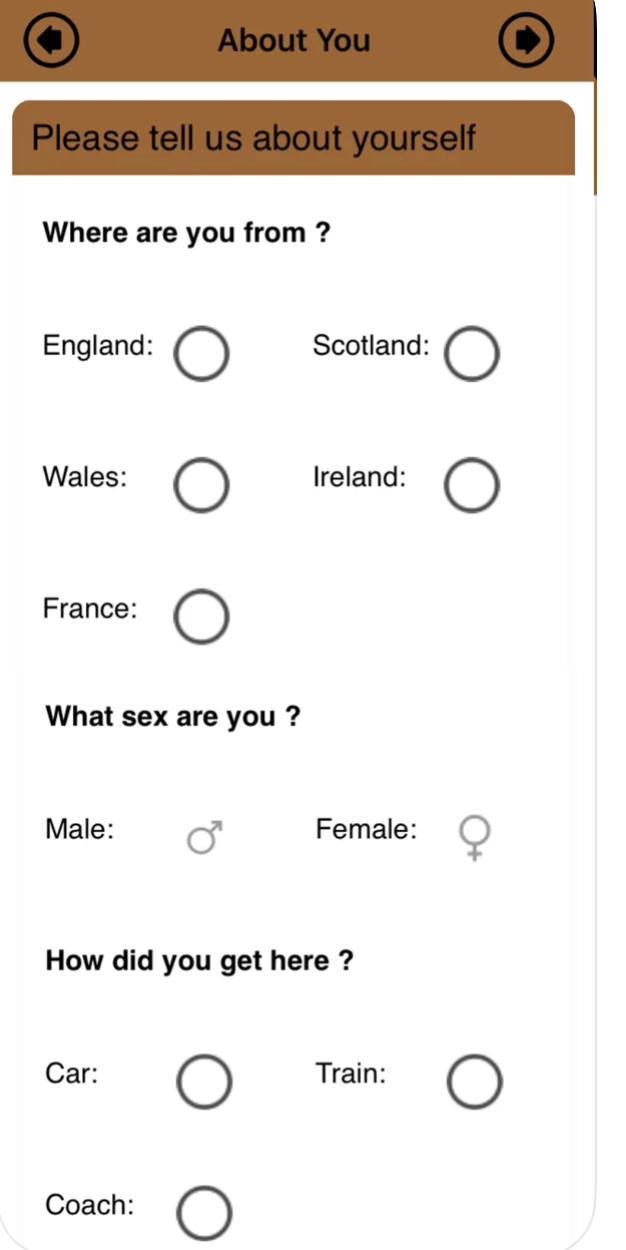Click 'Please tell us about yourself' header
The image size is (626, 1250).
point(254,138)
